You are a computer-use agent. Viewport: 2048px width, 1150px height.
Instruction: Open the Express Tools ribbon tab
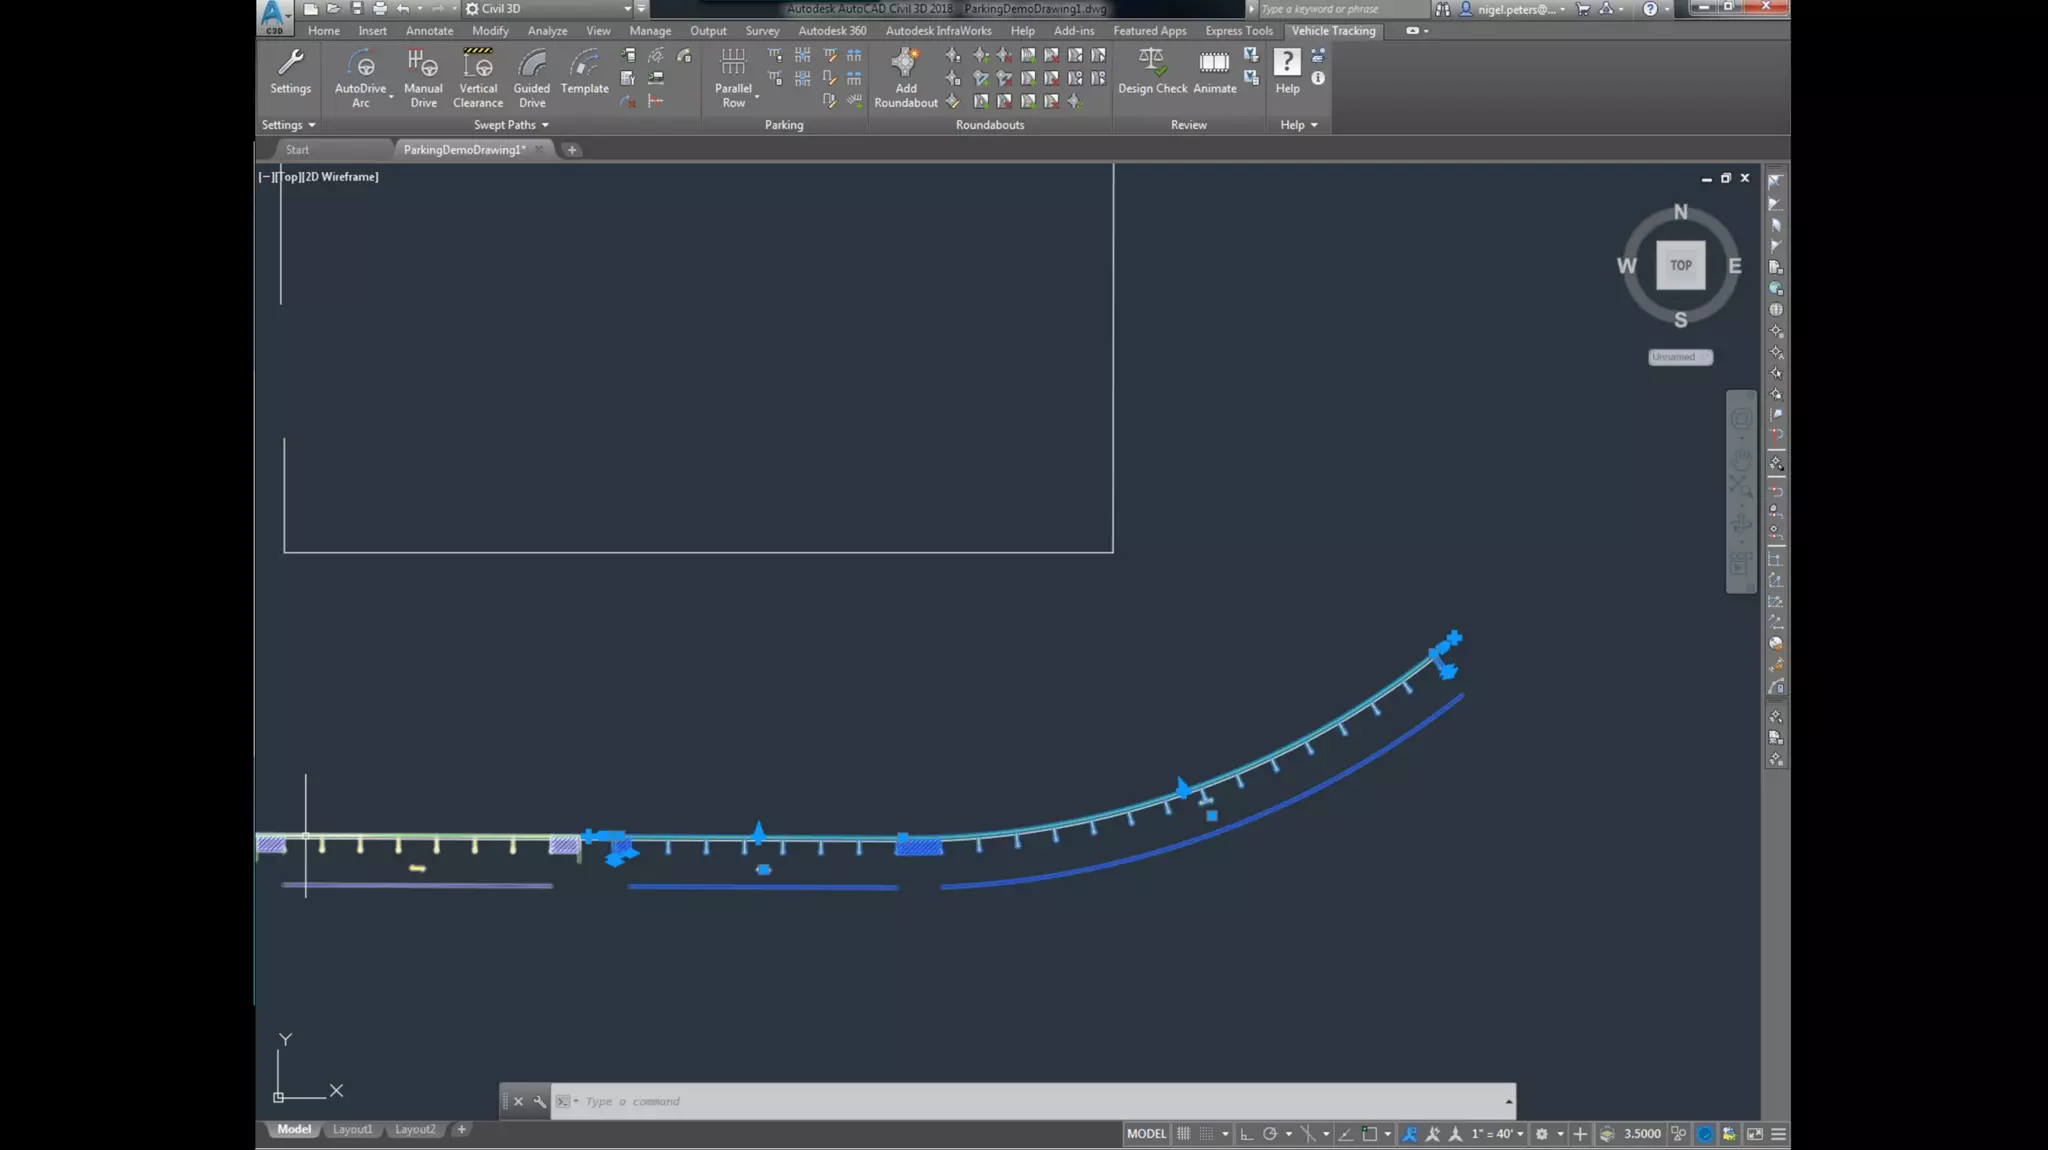click(x=1238, y=31)
